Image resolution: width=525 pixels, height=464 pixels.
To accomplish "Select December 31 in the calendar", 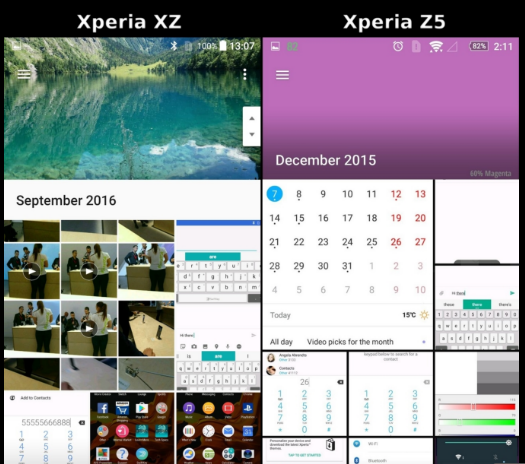I will pos(347,266).
